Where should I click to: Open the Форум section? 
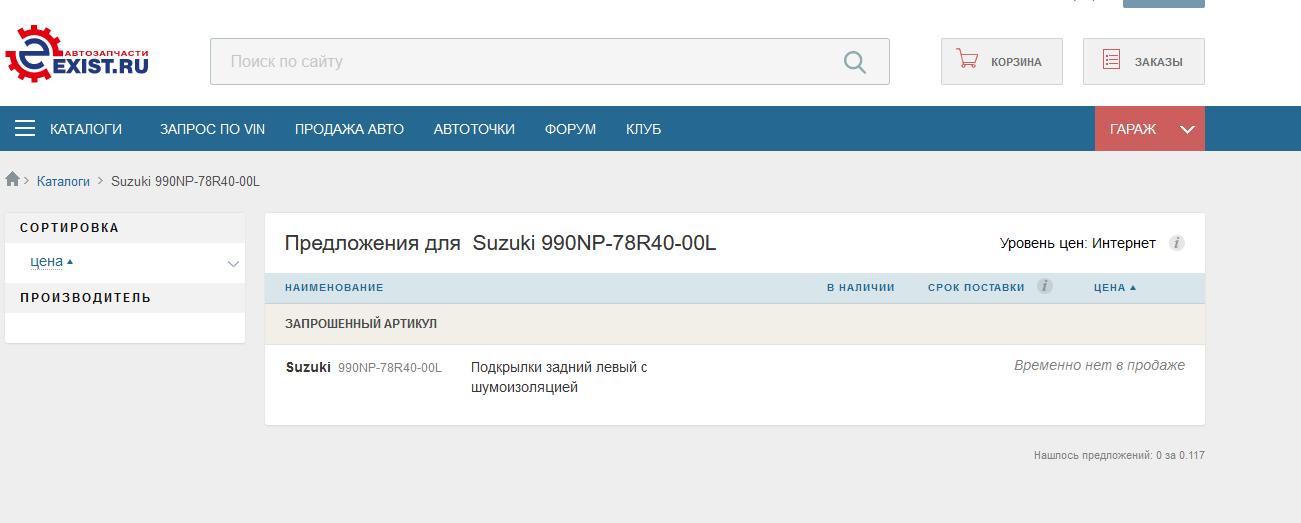click(570, 129)
